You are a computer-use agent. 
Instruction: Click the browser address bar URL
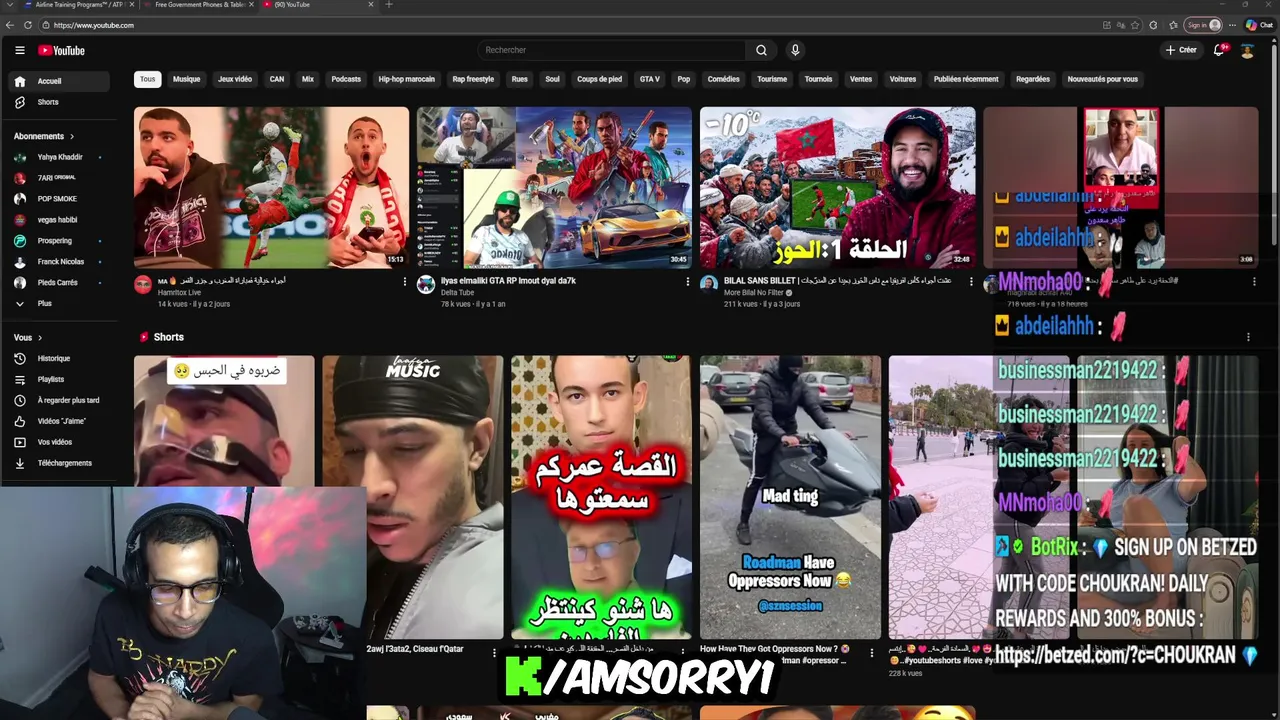94,25
